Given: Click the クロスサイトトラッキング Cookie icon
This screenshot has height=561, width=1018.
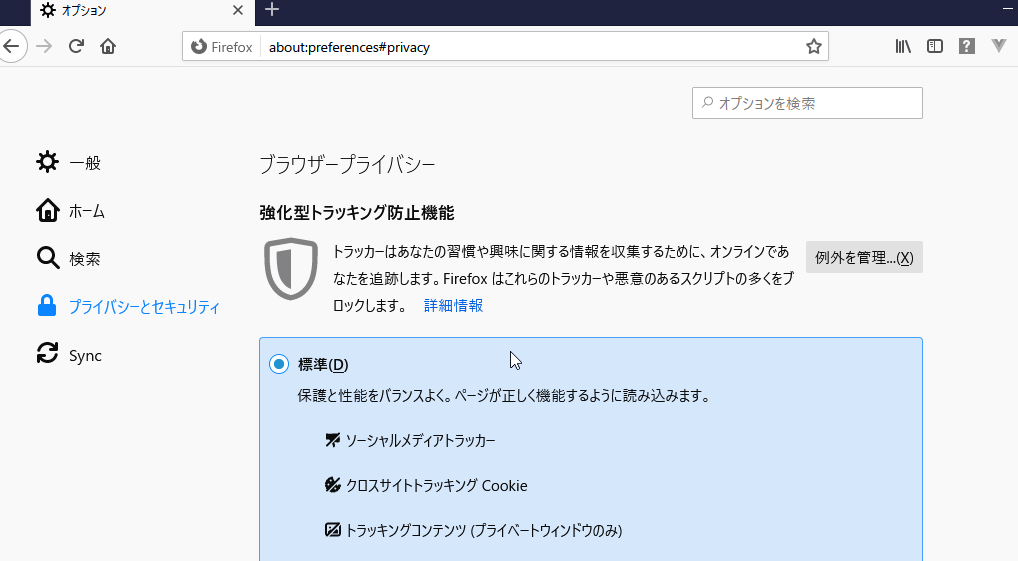Looking at the screenshot, I should (x=332, y=485).
